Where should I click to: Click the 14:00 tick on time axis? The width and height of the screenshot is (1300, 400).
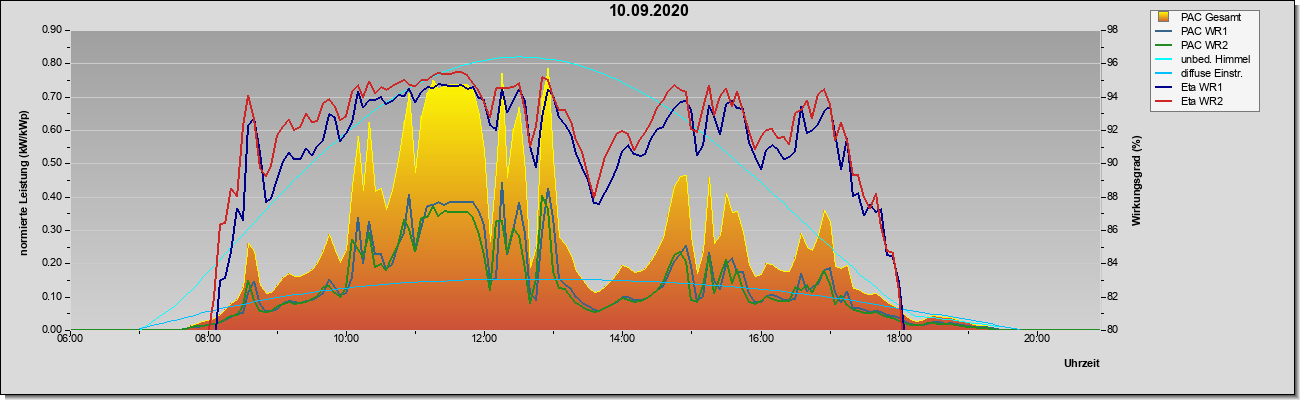click(x=622, y=338)
